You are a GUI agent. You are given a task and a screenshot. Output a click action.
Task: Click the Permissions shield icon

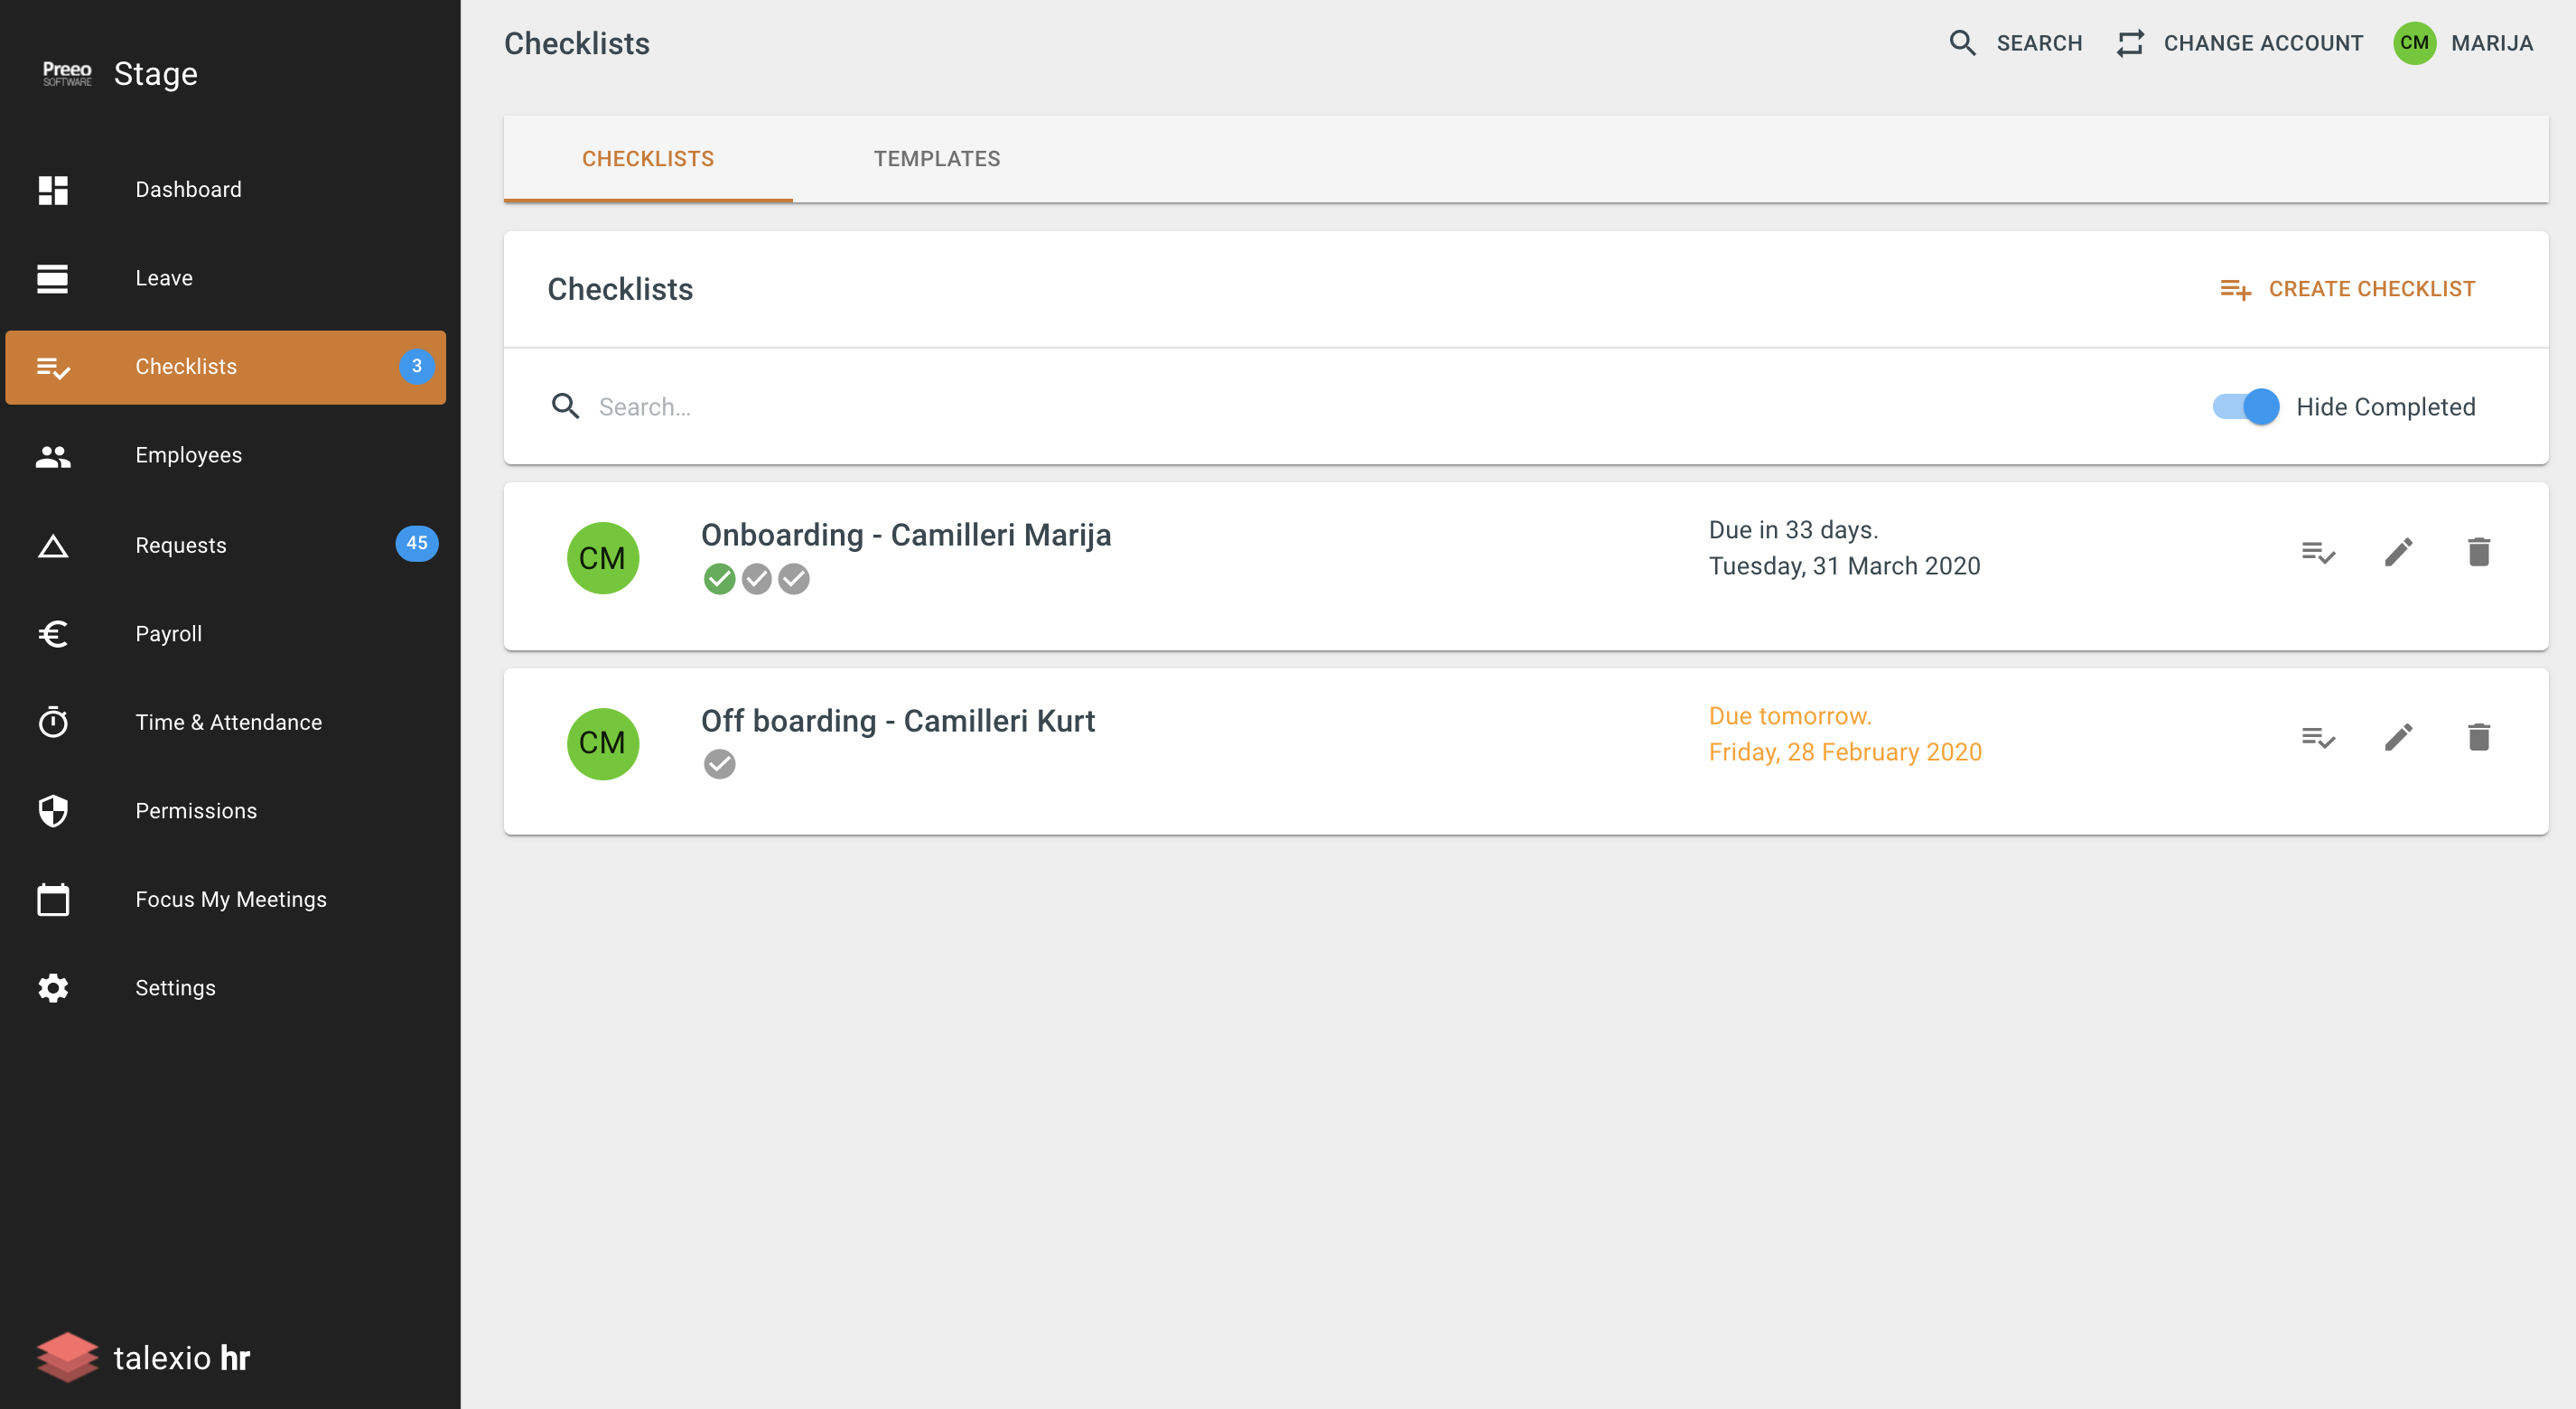(53, 811)
